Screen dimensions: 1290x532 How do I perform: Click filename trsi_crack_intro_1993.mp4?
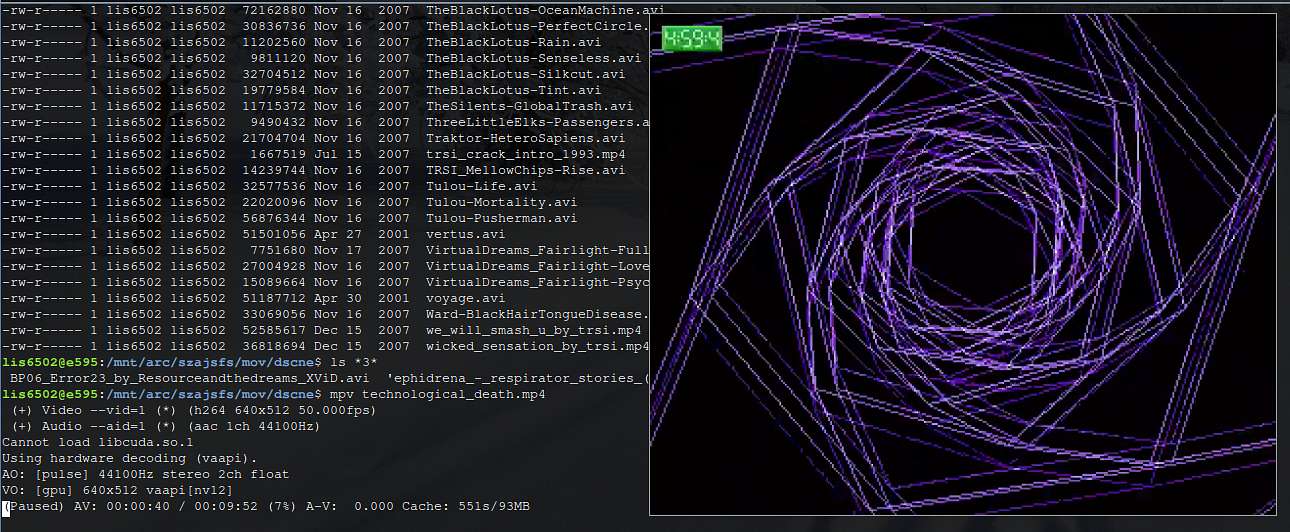[526, 154]
